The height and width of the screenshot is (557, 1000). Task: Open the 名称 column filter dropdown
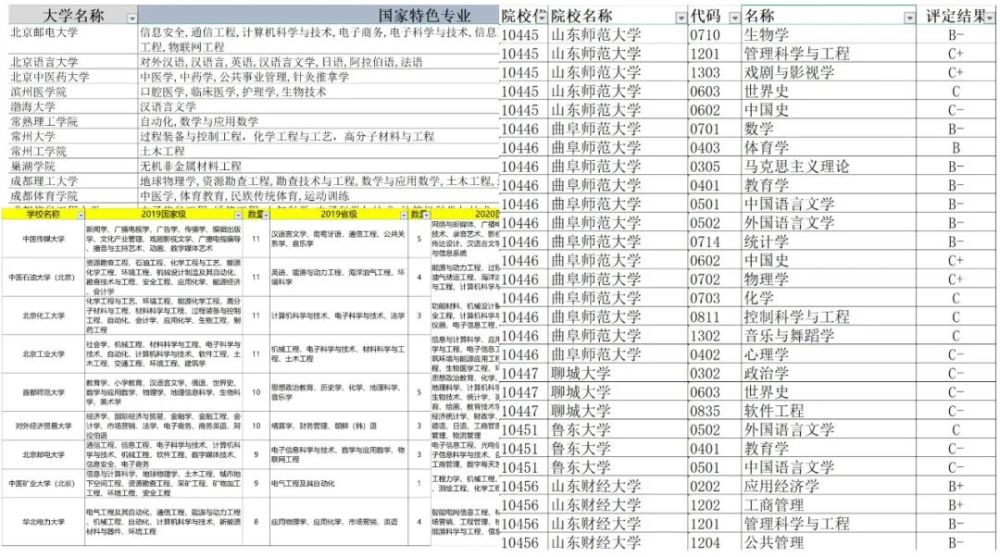[x=909, y=18]
